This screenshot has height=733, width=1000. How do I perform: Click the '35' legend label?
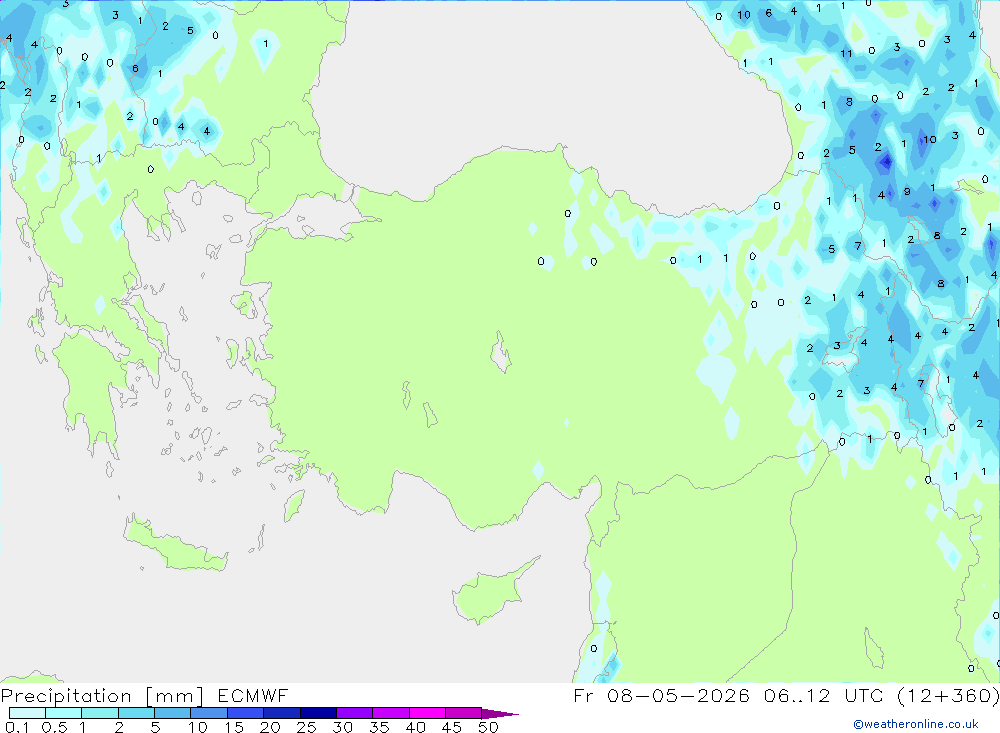[379, 727]
